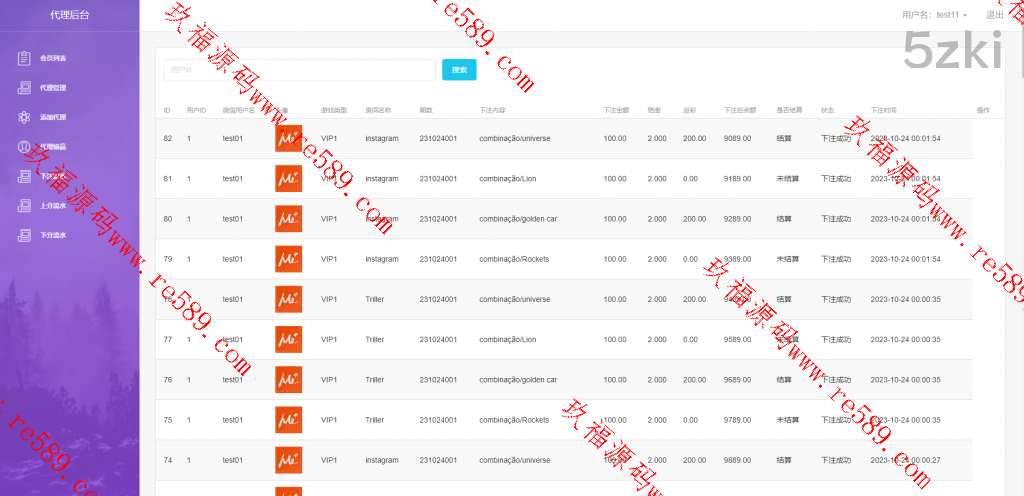Click the 下注时间 column header
This screenshot has height=496, width=1024.
pos(883,109)
